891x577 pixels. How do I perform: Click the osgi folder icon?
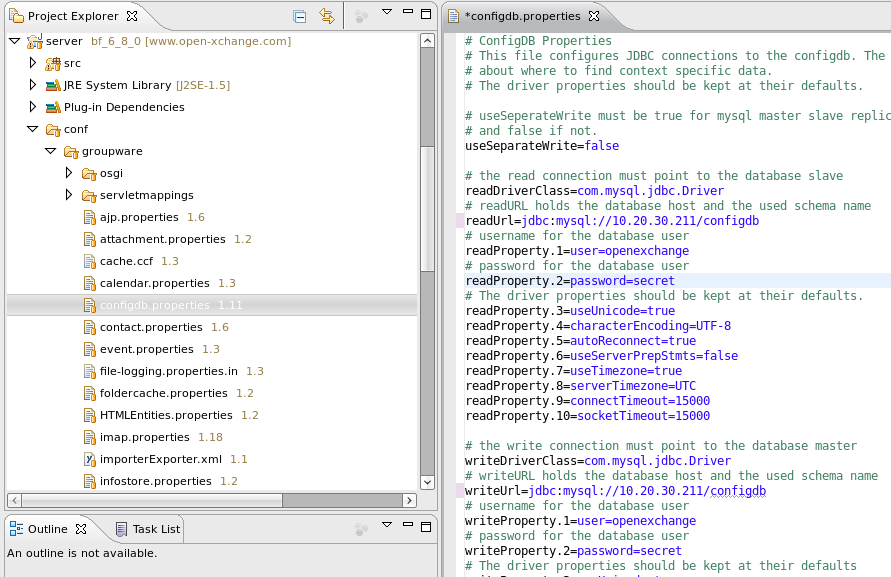[88, 173]
